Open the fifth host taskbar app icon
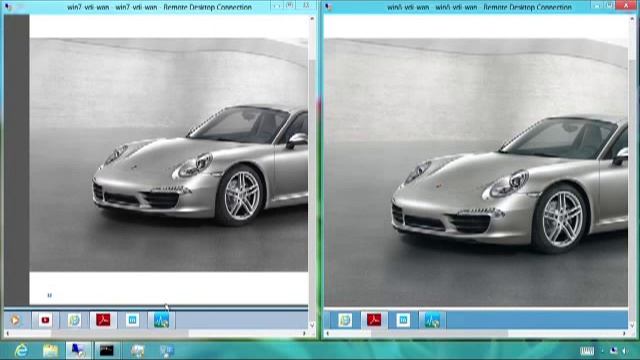640x360 pixels. (138, 351)
